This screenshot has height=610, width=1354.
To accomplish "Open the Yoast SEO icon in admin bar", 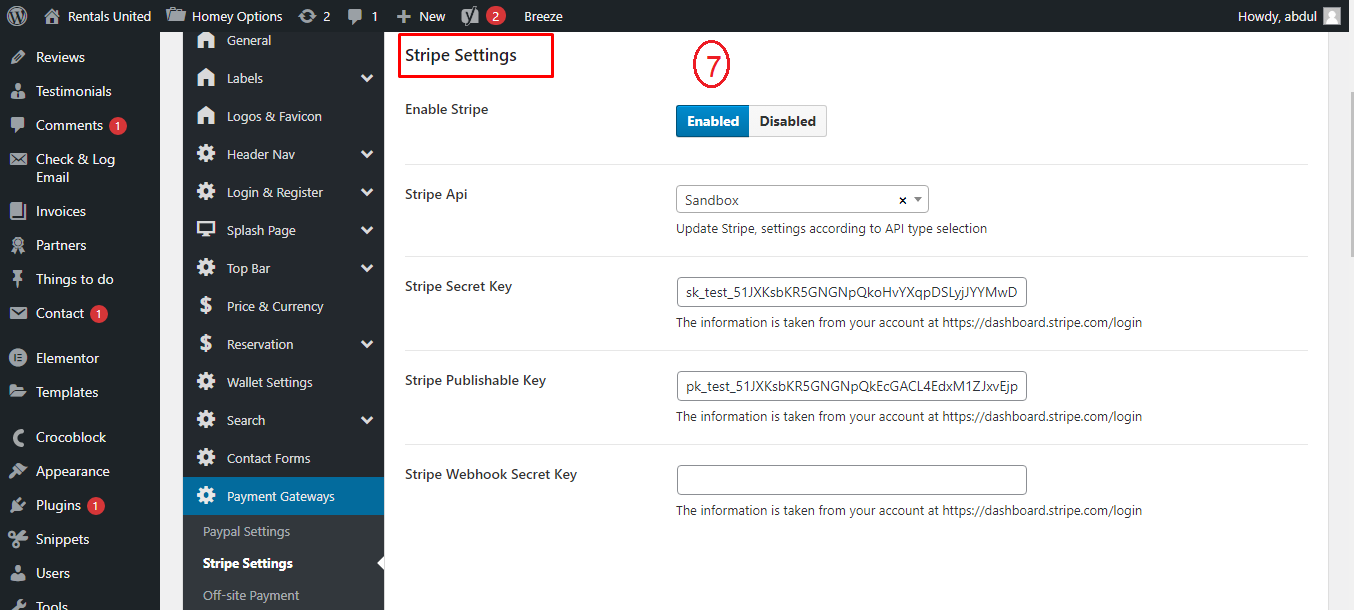I will coord(470,16).
